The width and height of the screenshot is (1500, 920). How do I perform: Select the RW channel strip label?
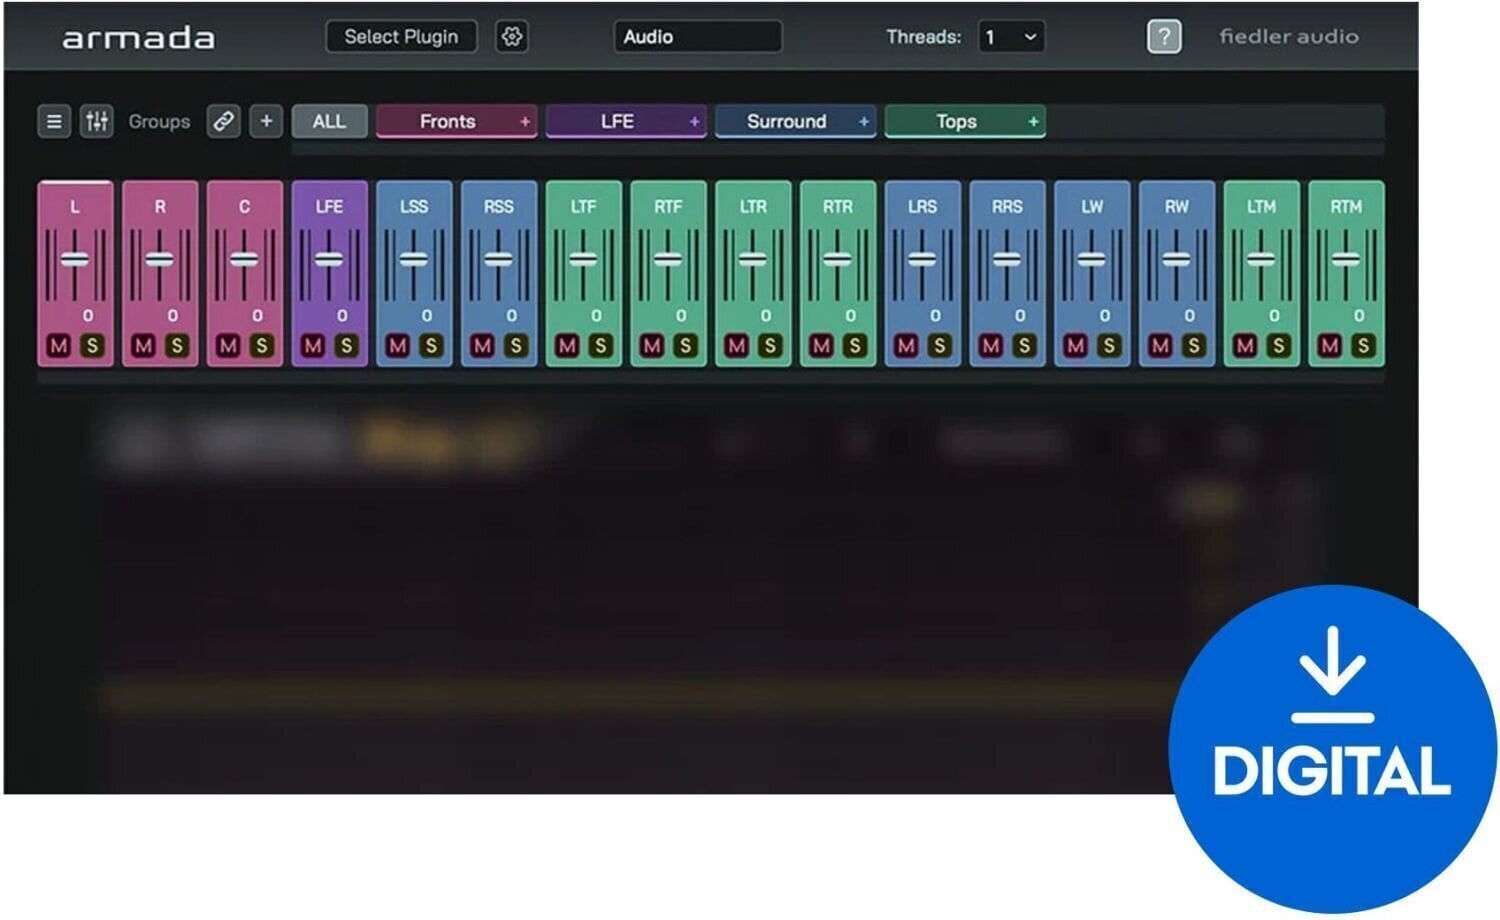pos(1176,207)
